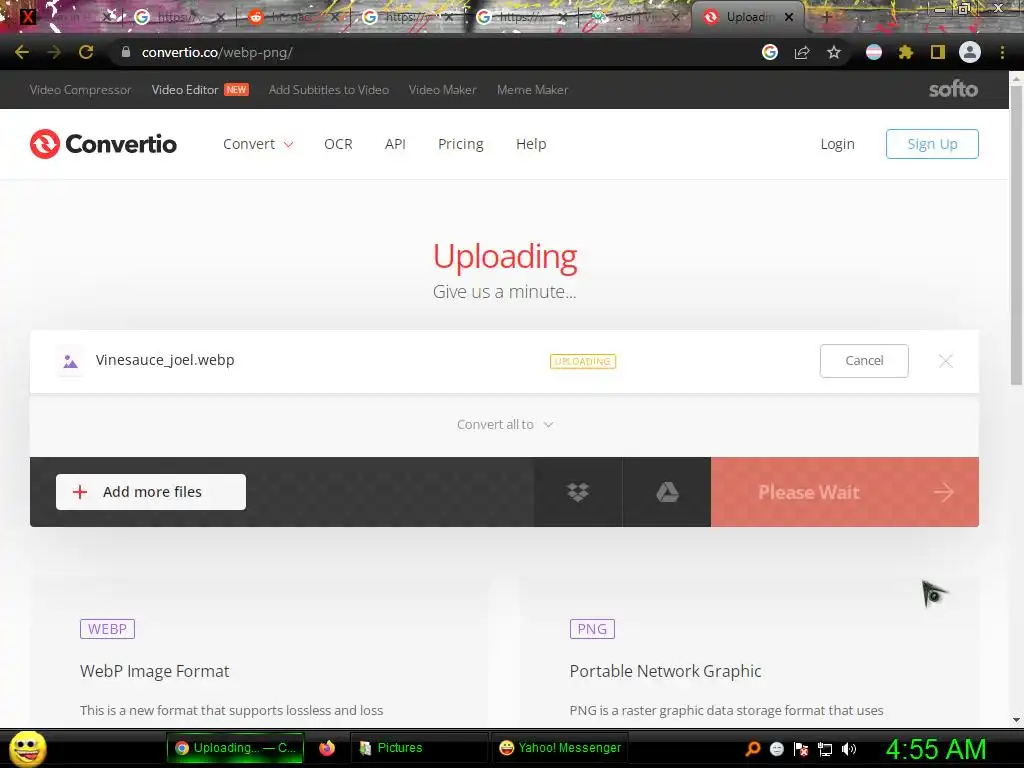Open the volume speaker tray icon
The width and height of the screenshot is (1024, 768).
pyautogui.click(x=849, y=748)
